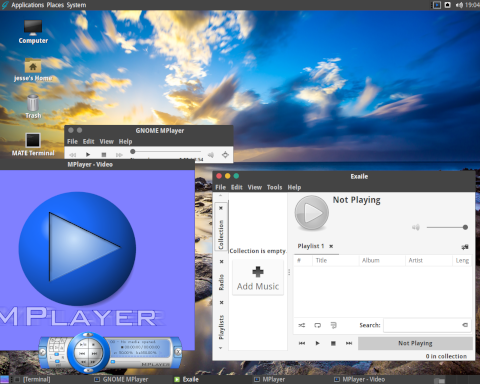Click the volume speaker icon in GNOME MPlayer

[x=211, y=155]
